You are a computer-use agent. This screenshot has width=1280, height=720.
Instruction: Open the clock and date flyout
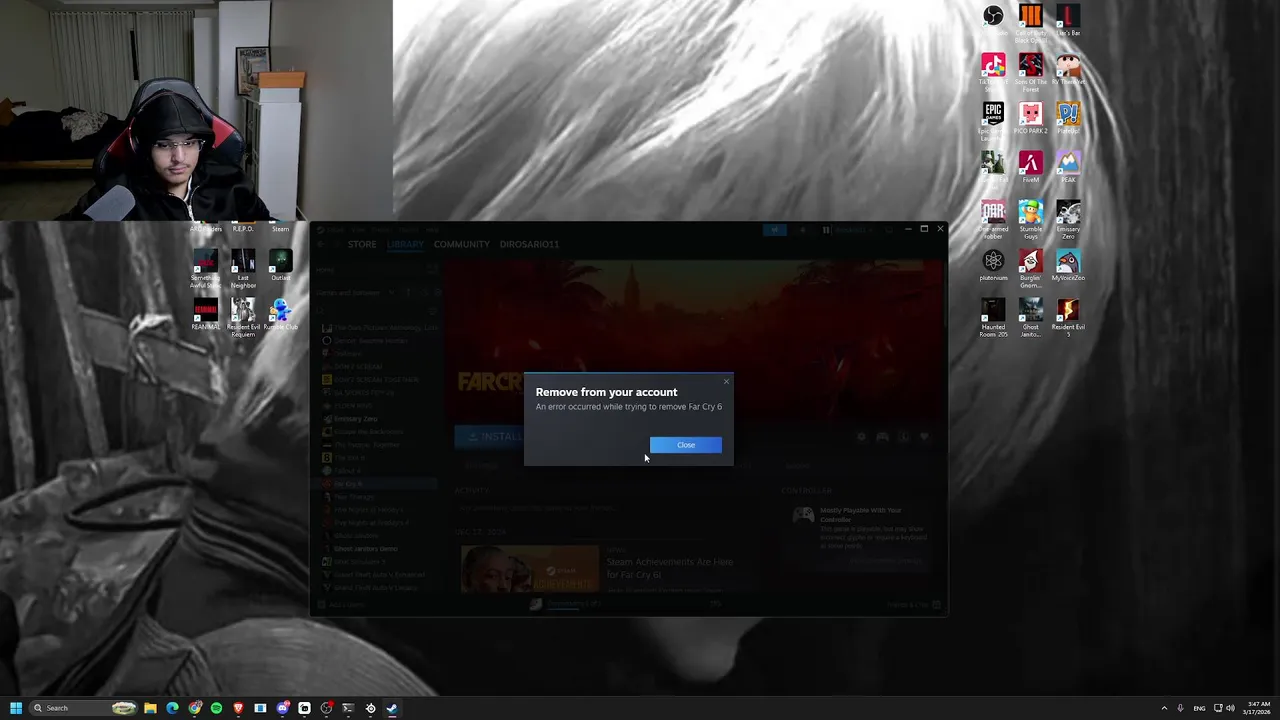coord(1258,708)
